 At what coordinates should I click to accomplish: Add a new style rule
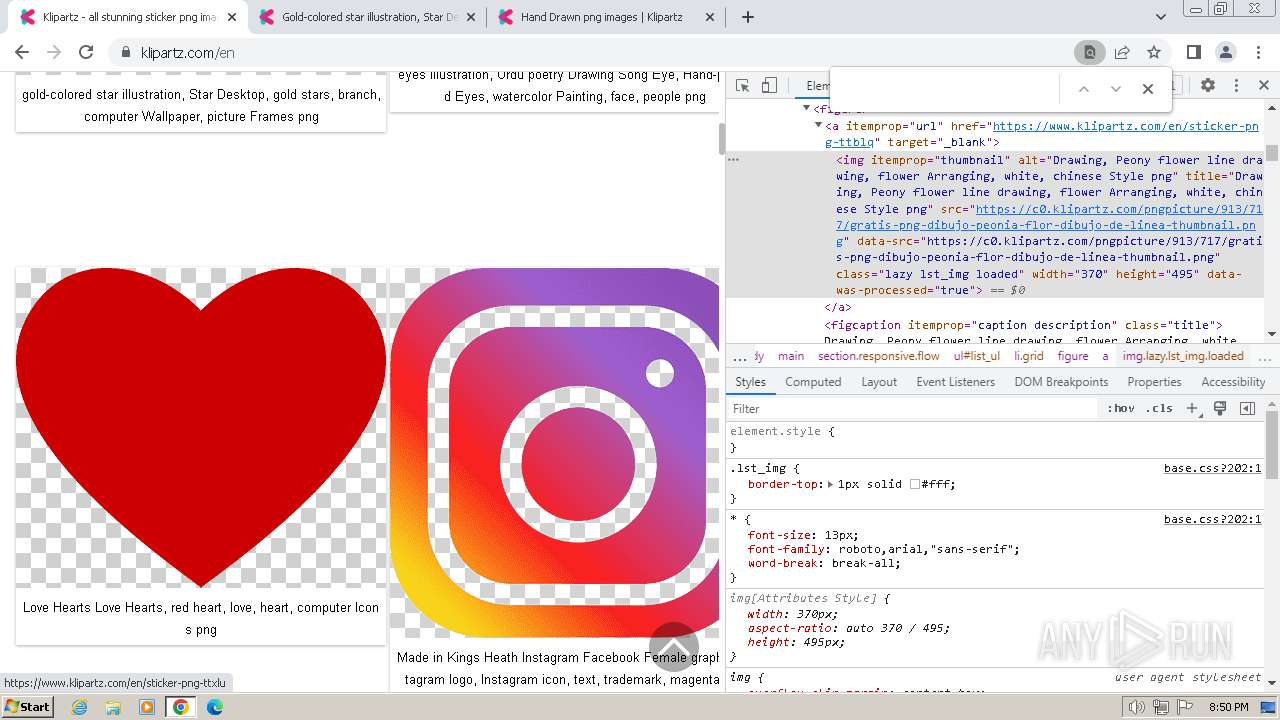(1192, 408)
